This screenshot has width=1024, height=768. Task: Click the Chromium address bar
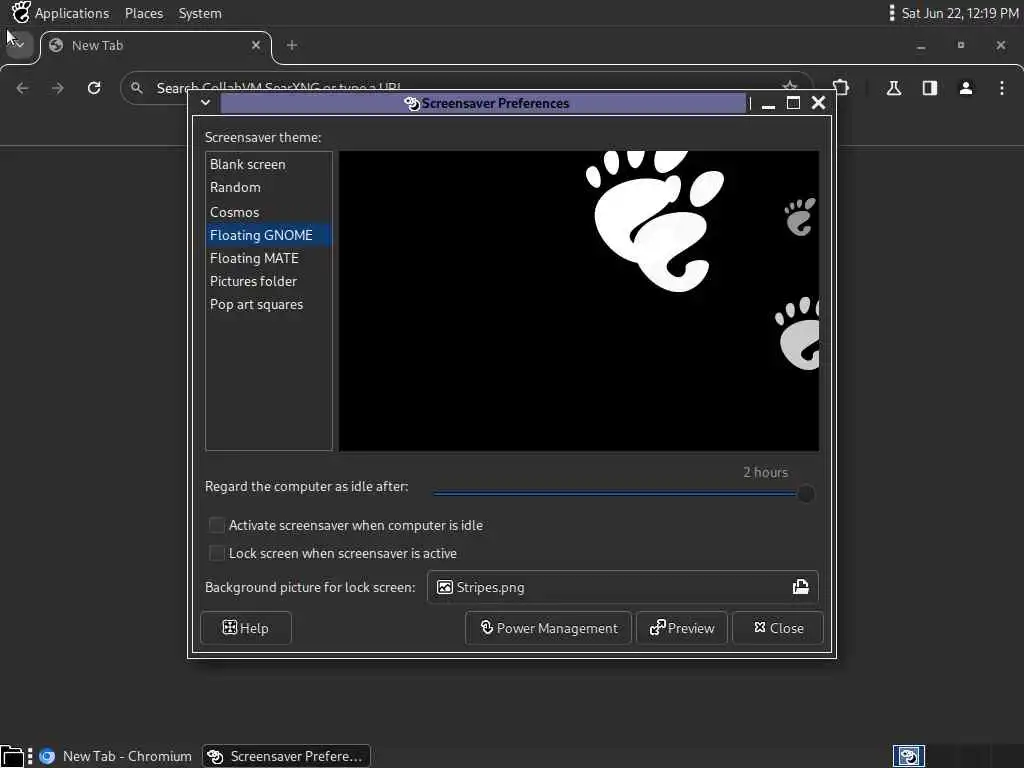click(x=466, y=88)
